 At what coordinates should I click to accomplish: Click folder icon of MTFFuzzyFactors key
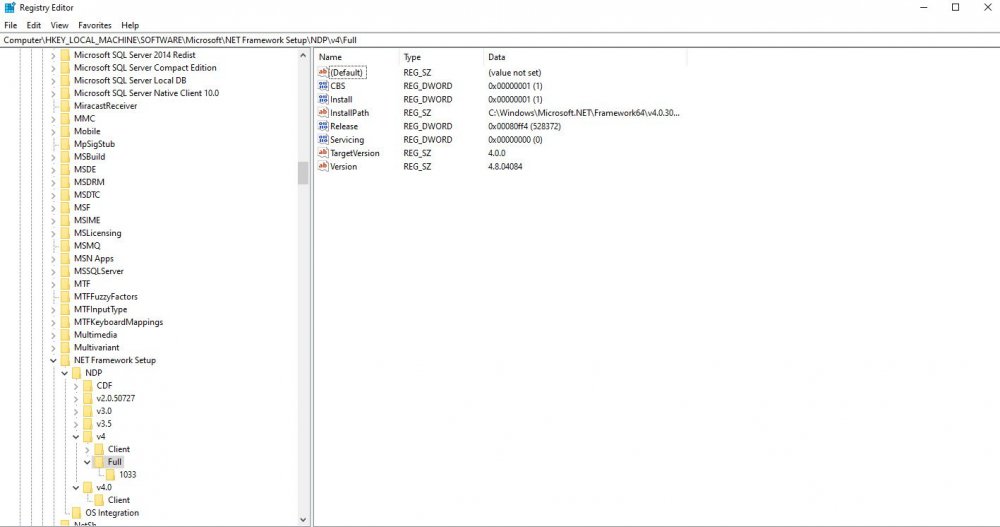click(x=65, y=297)
